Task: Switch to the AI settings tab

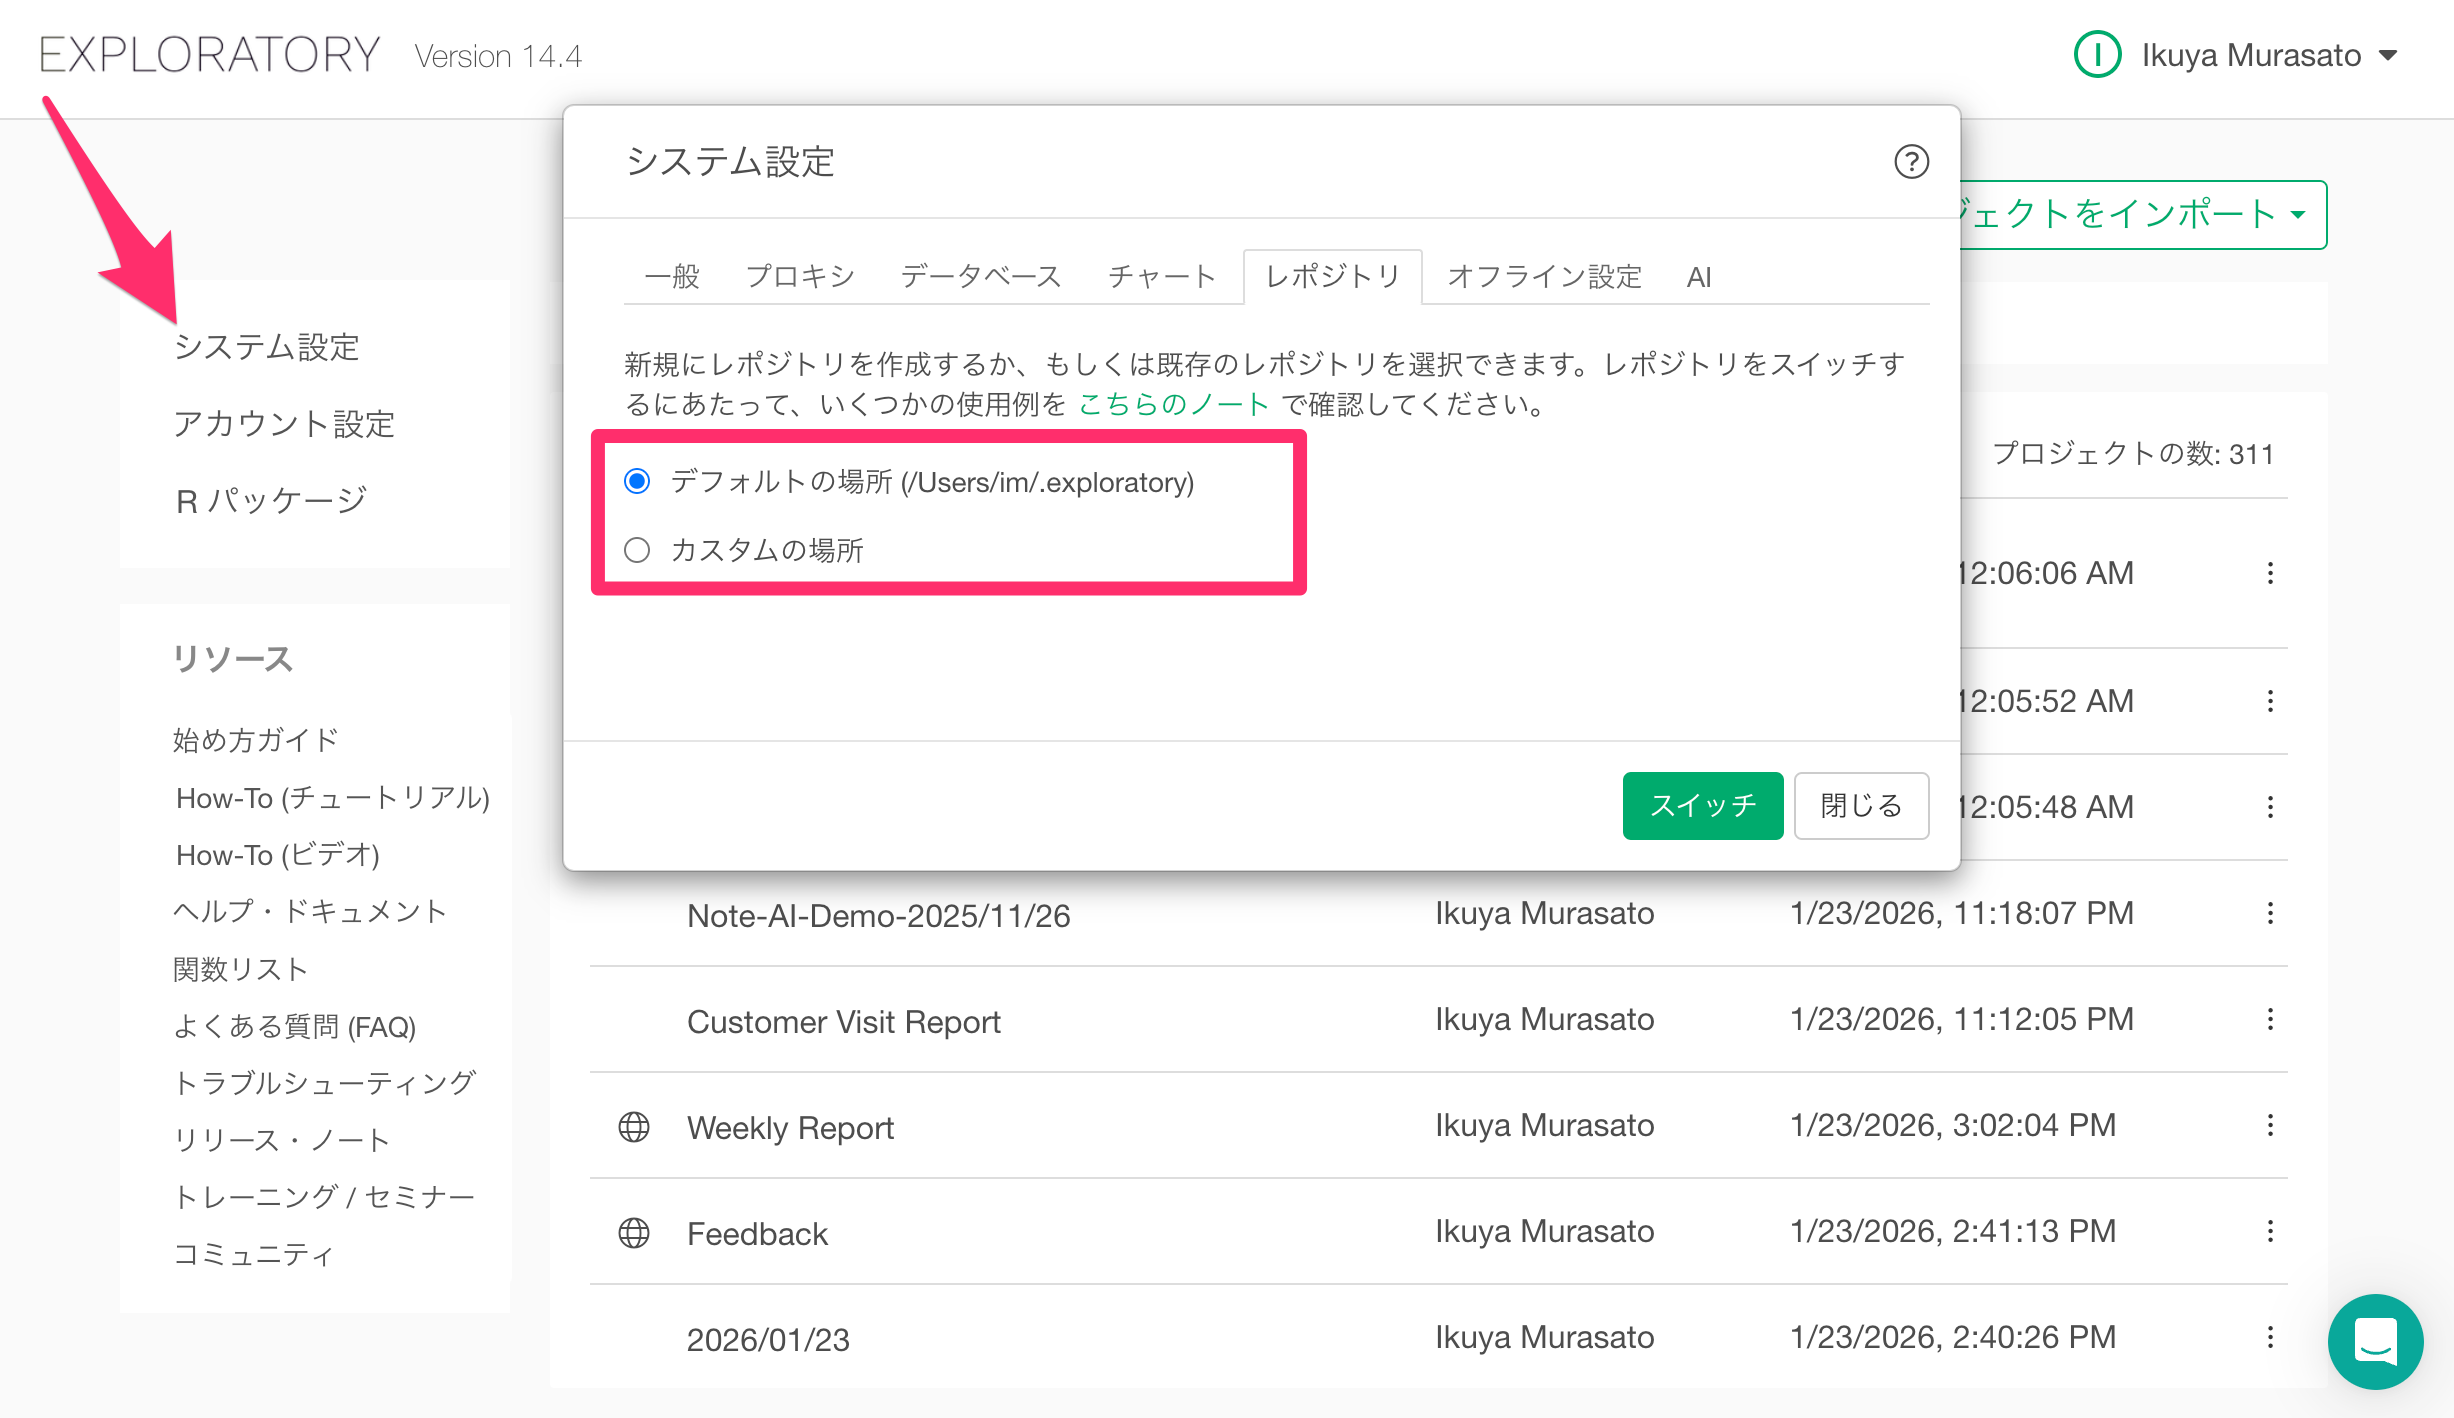Action: tap(1698, 277)
